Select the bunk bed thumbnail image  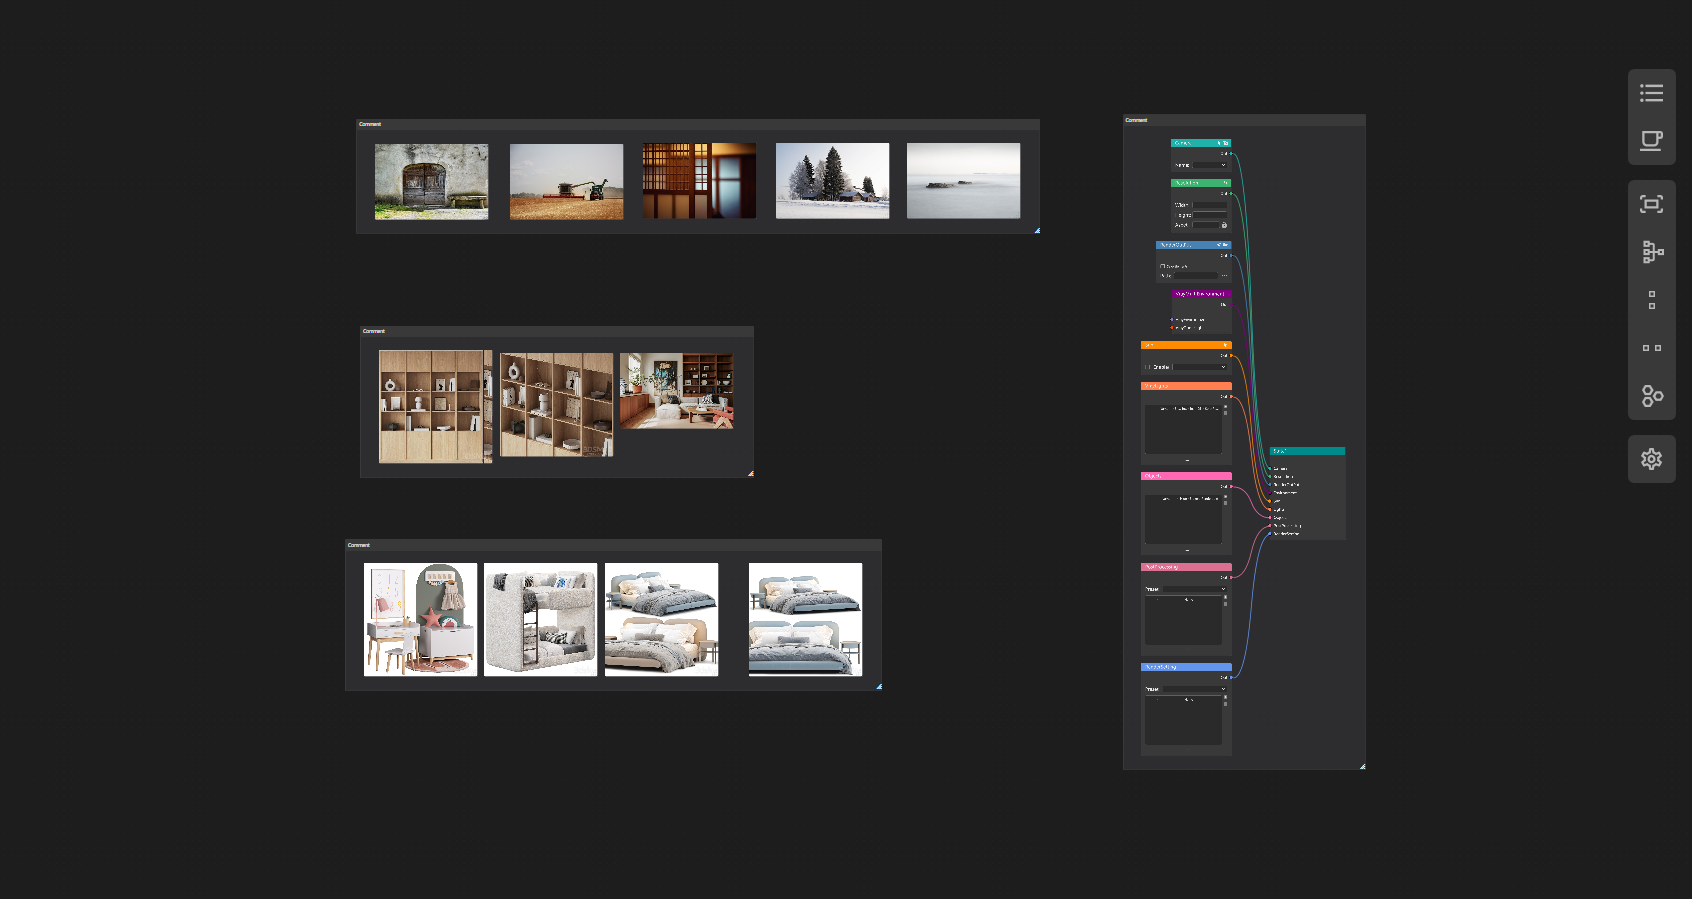[x=540, y=619]
